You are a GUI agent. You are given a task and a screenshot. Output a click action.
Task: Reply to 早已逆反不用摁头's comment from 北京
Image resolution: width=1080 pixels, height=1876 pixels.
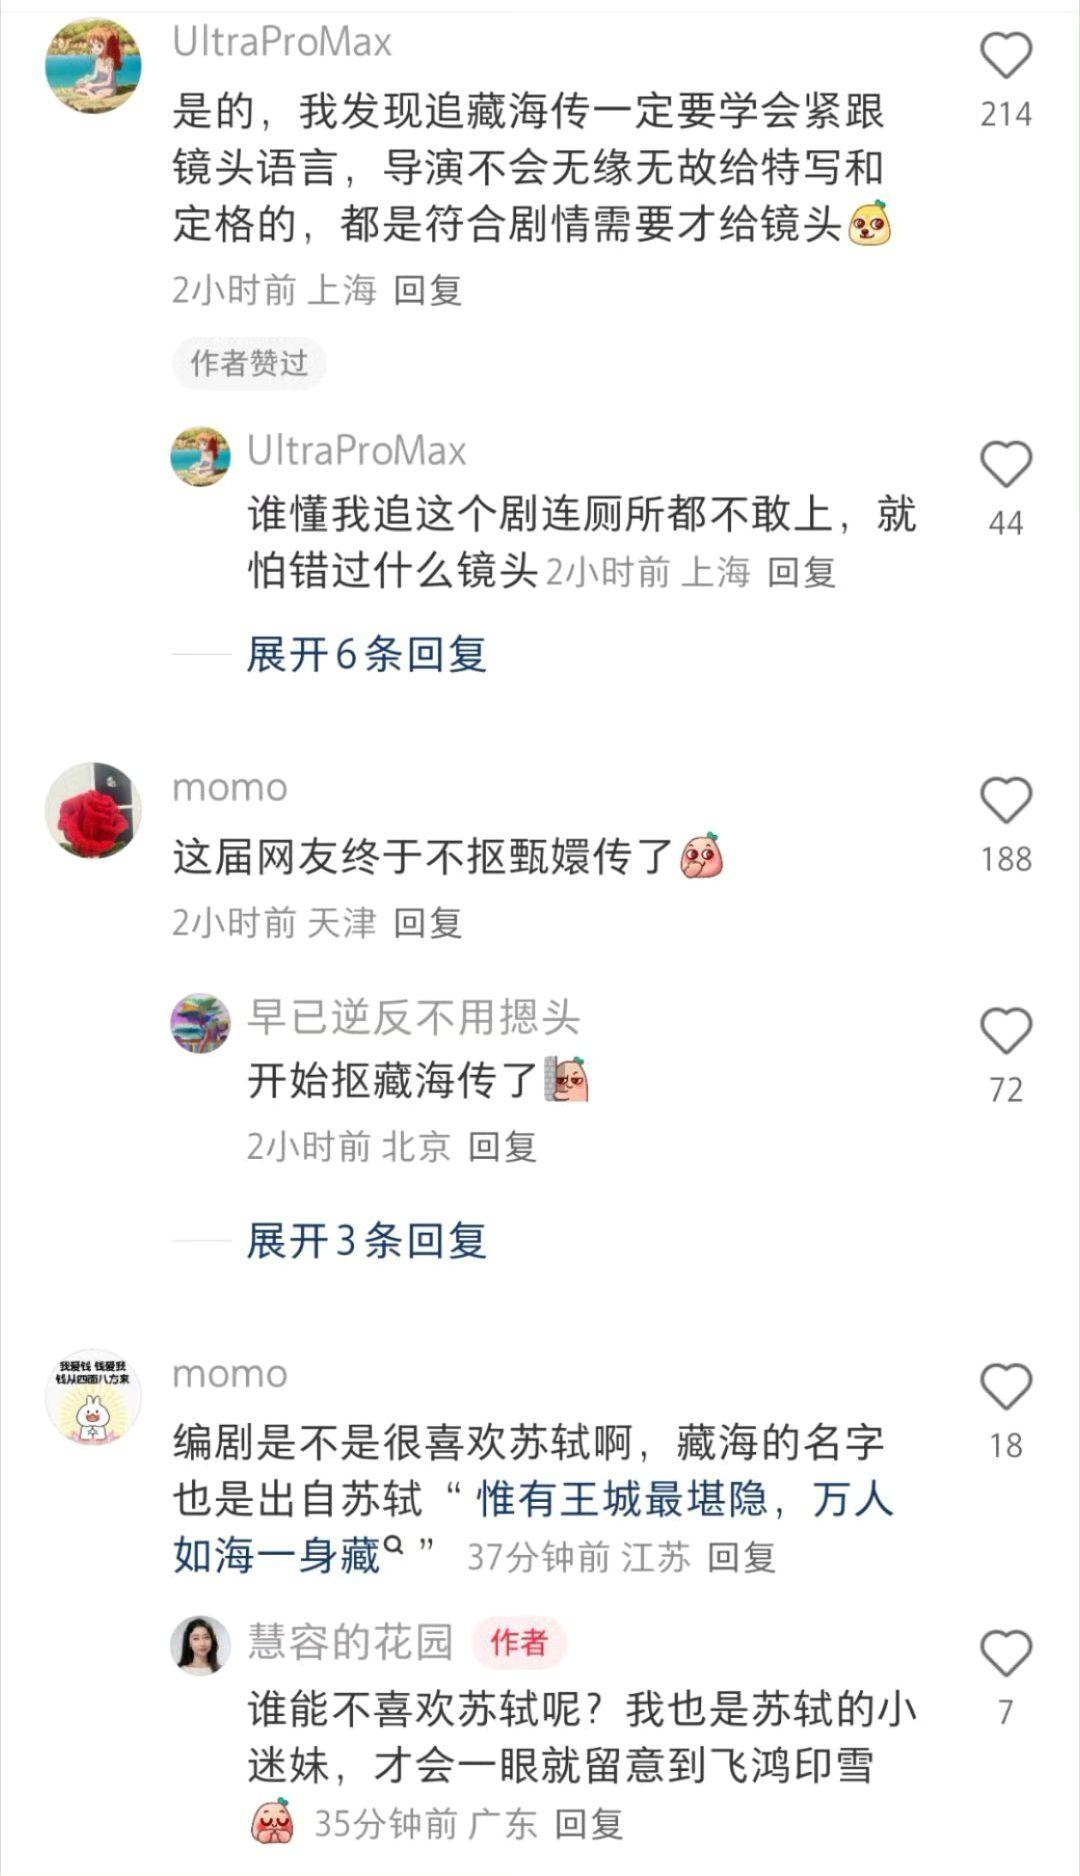pos(502,1147)
